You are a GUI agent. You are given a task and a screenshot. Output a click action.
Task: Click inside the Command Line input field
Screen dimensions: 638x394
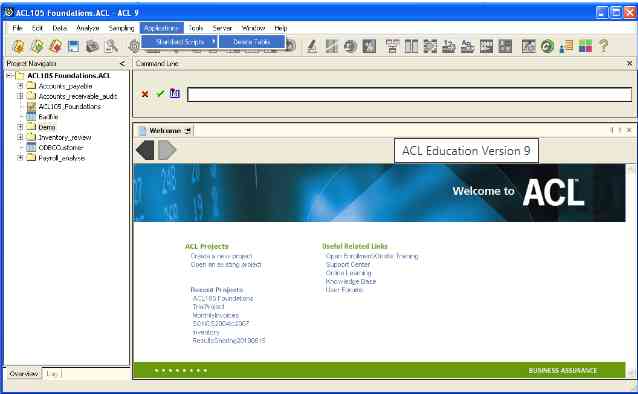coord(409,95)
